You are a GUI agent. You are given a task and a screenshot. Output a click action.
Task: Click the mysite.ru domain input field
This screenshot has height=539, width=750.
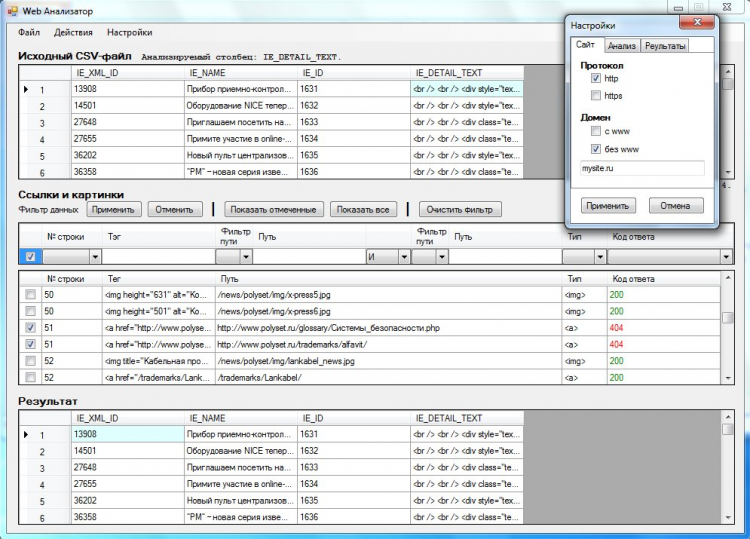click(x=642, y=168)
